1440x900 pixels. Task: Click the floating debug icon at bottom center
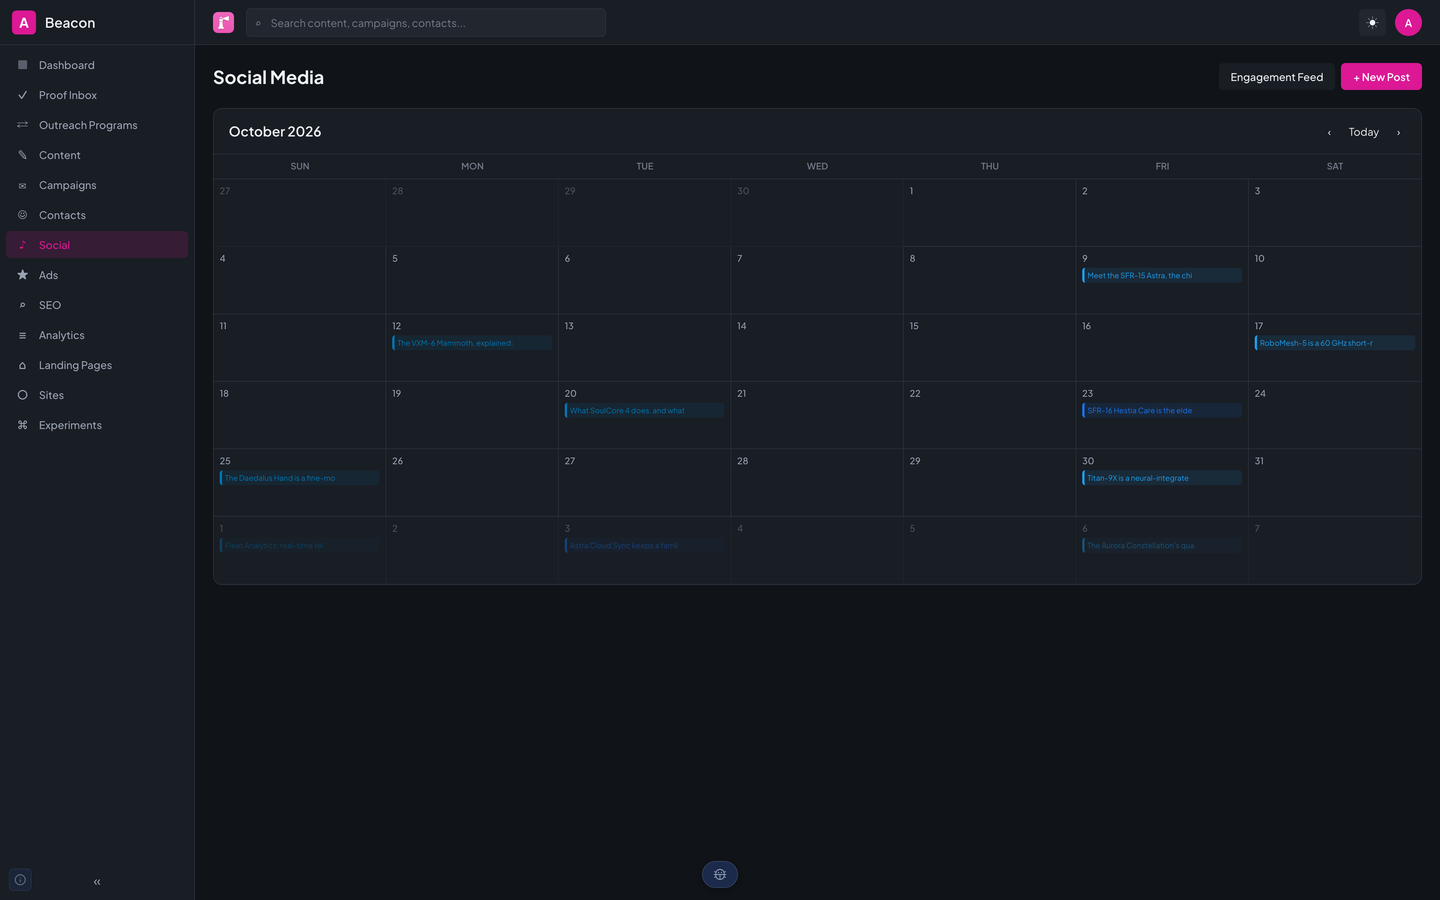pyautogui.click(x=720, y=875)
